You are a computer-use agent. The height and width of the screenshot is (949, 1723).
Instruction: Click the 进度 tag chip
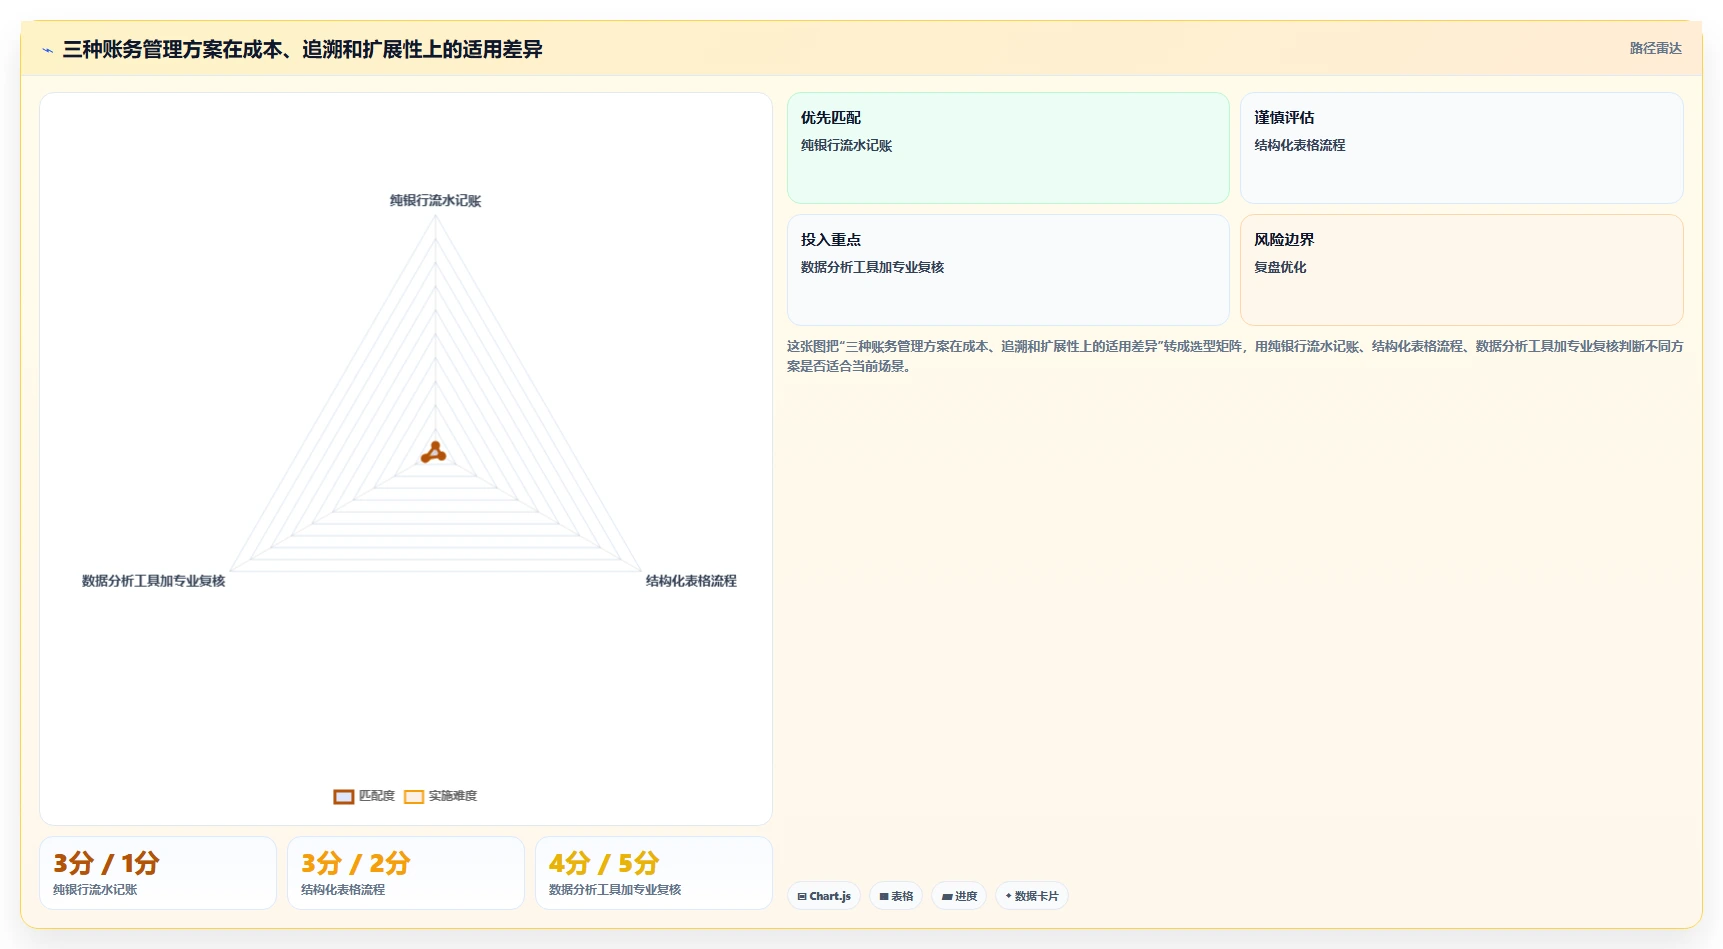tap(959, 896)
